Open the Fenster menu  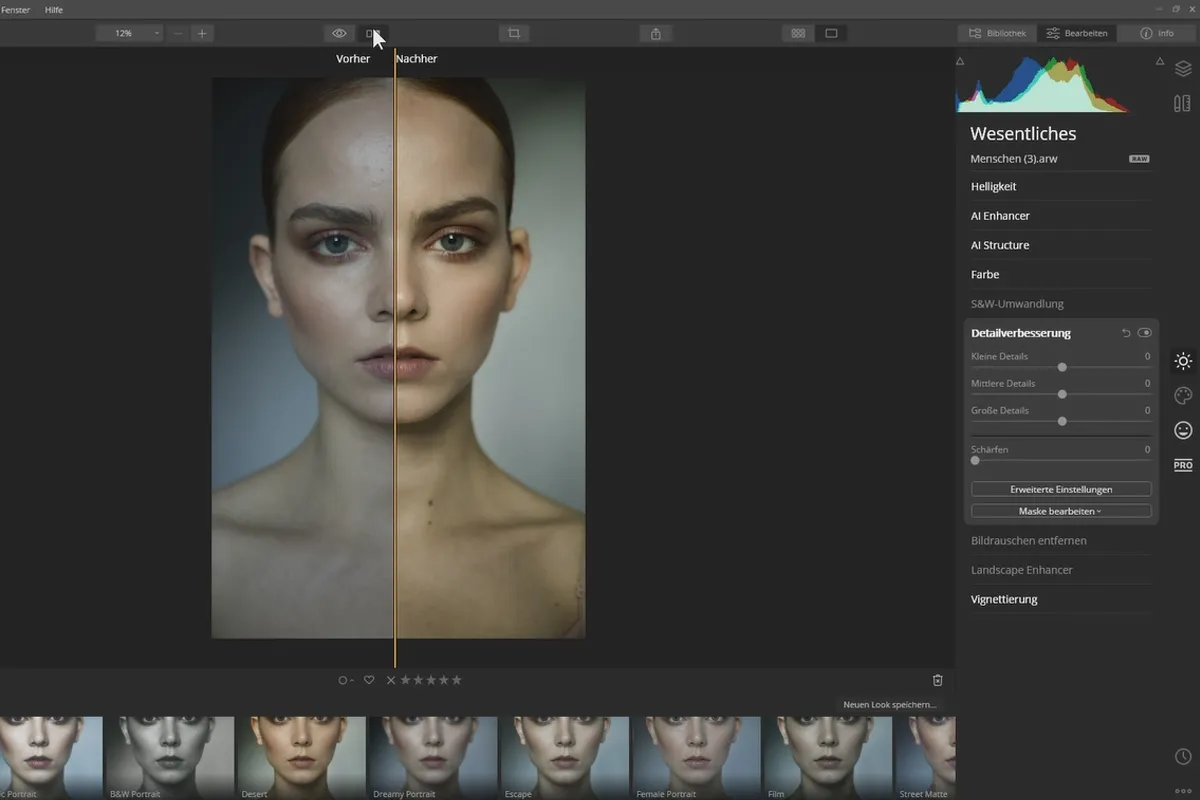coord(15,9)
